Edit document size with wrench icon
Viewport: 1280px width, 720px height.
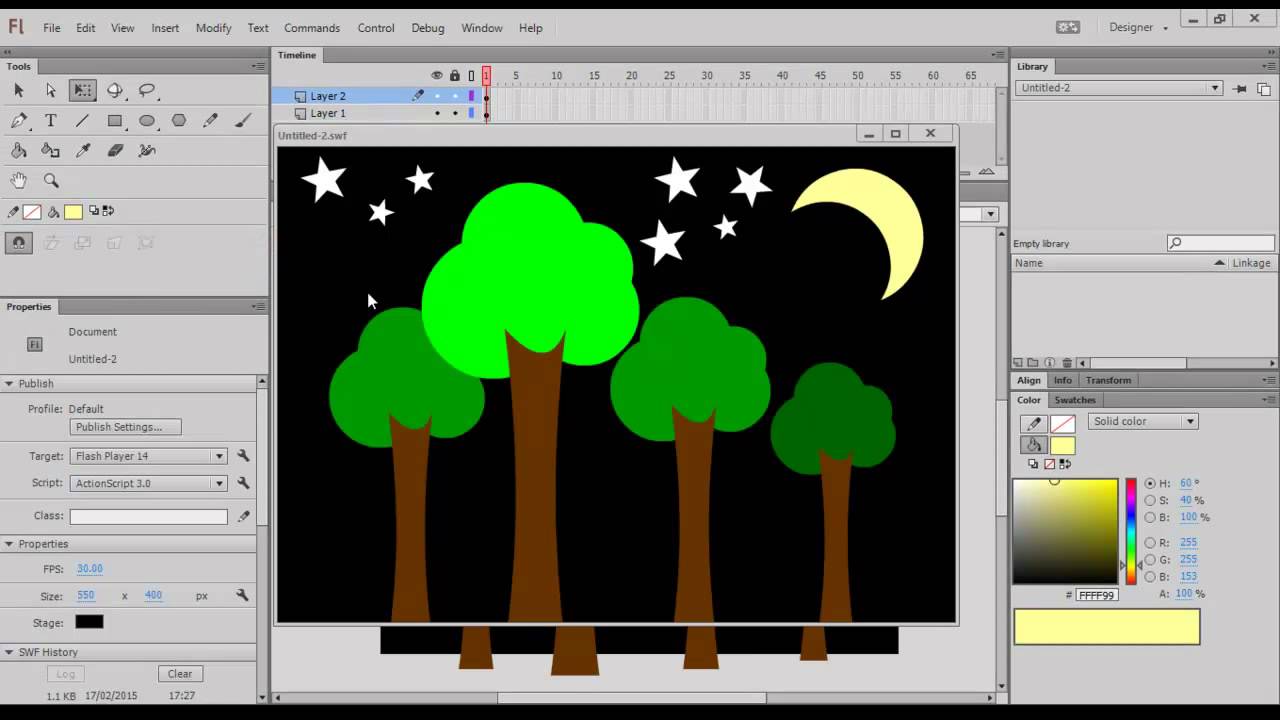pyautogui.click(x=242, y=595)
